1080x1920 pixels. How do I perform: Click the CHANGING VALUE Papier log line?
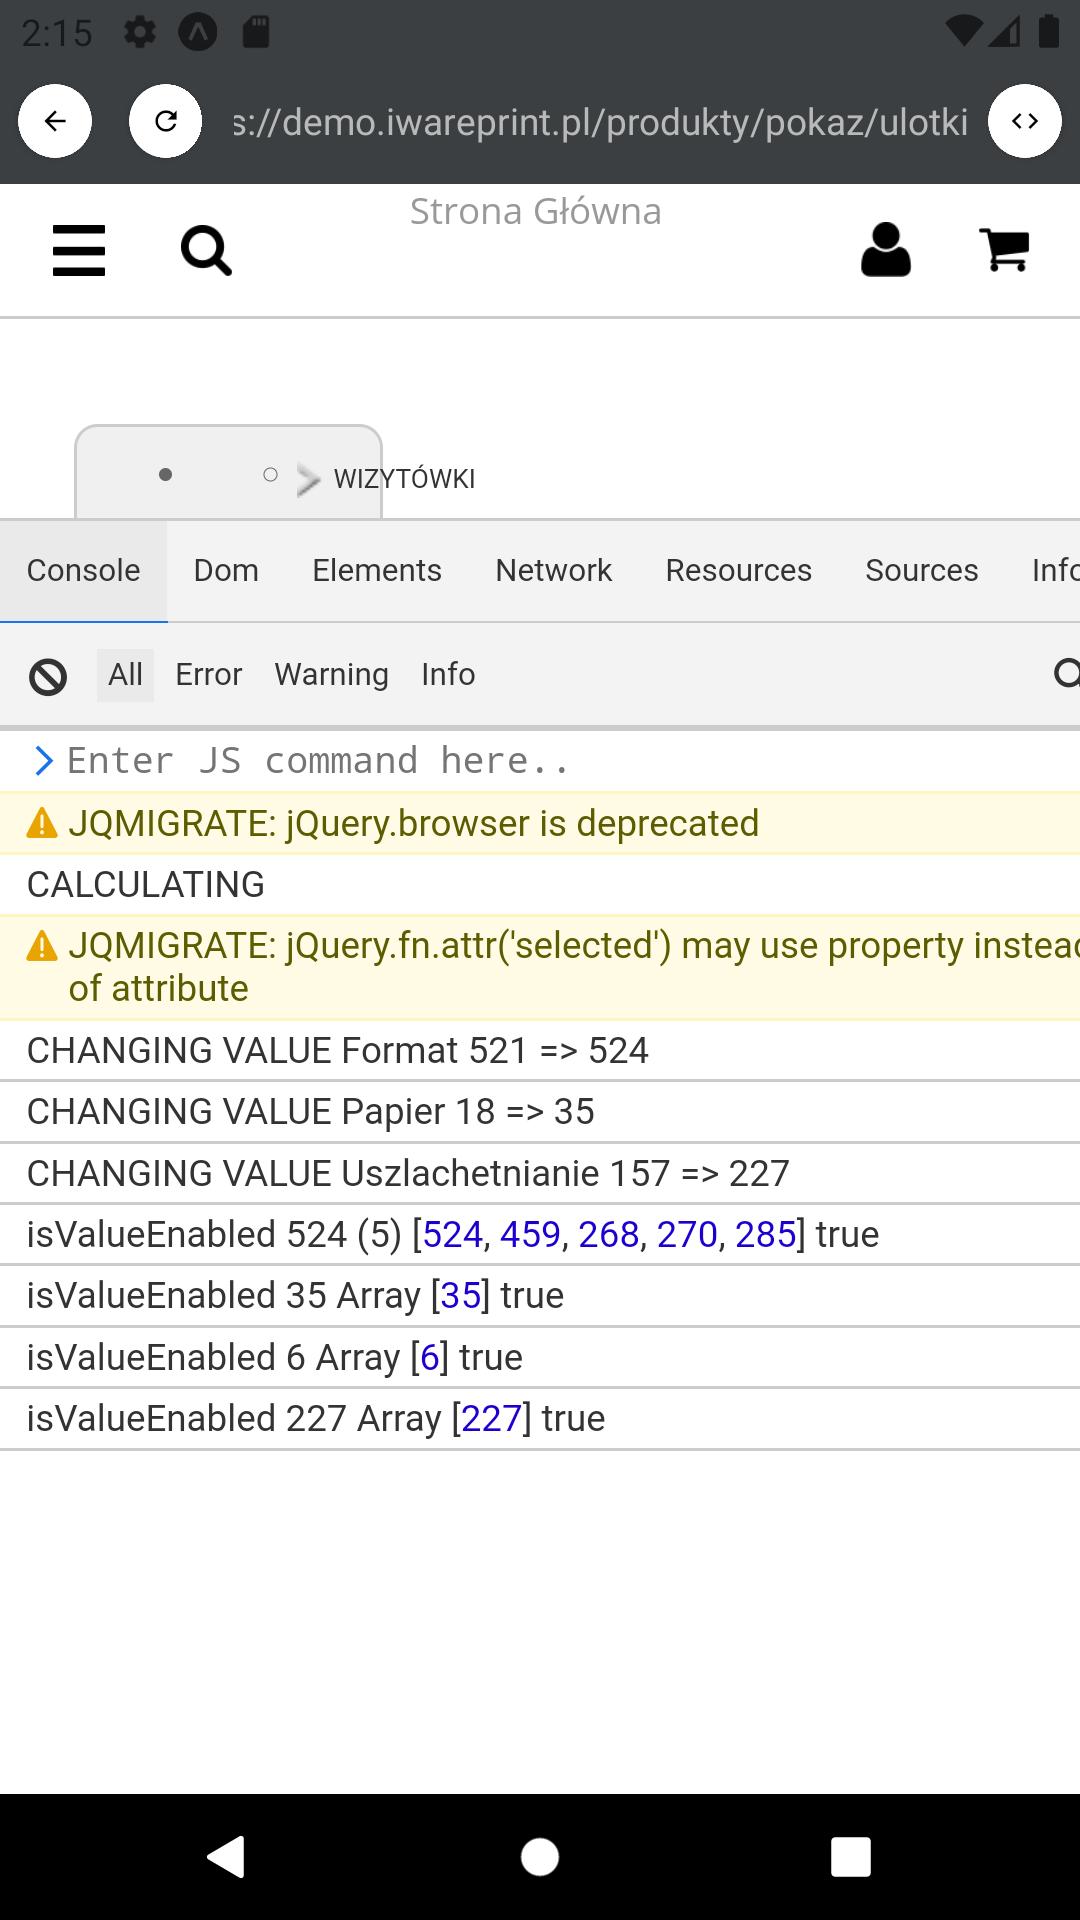540,1112
